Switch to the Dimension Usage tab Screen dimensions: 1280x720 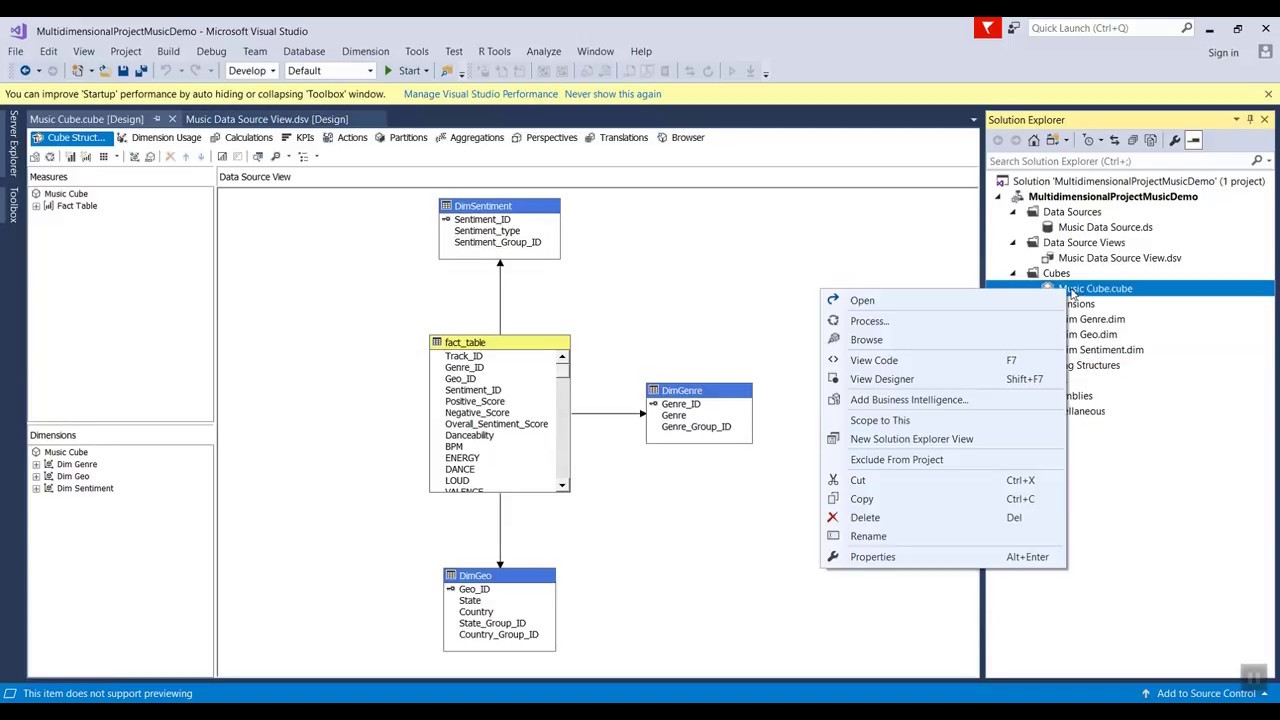[x=159, y=138]
